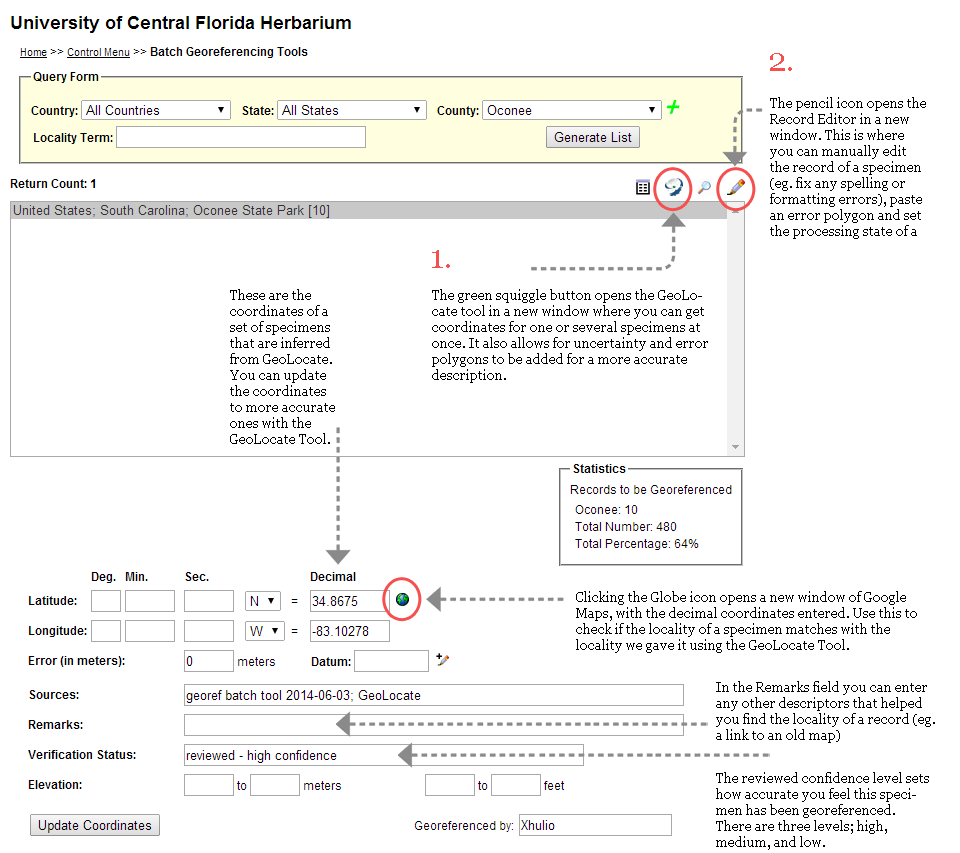Image resolution: width=960 pixels, height=853 pixels.
Task: Expand the Country dropdown
Action: click(156, 111)
